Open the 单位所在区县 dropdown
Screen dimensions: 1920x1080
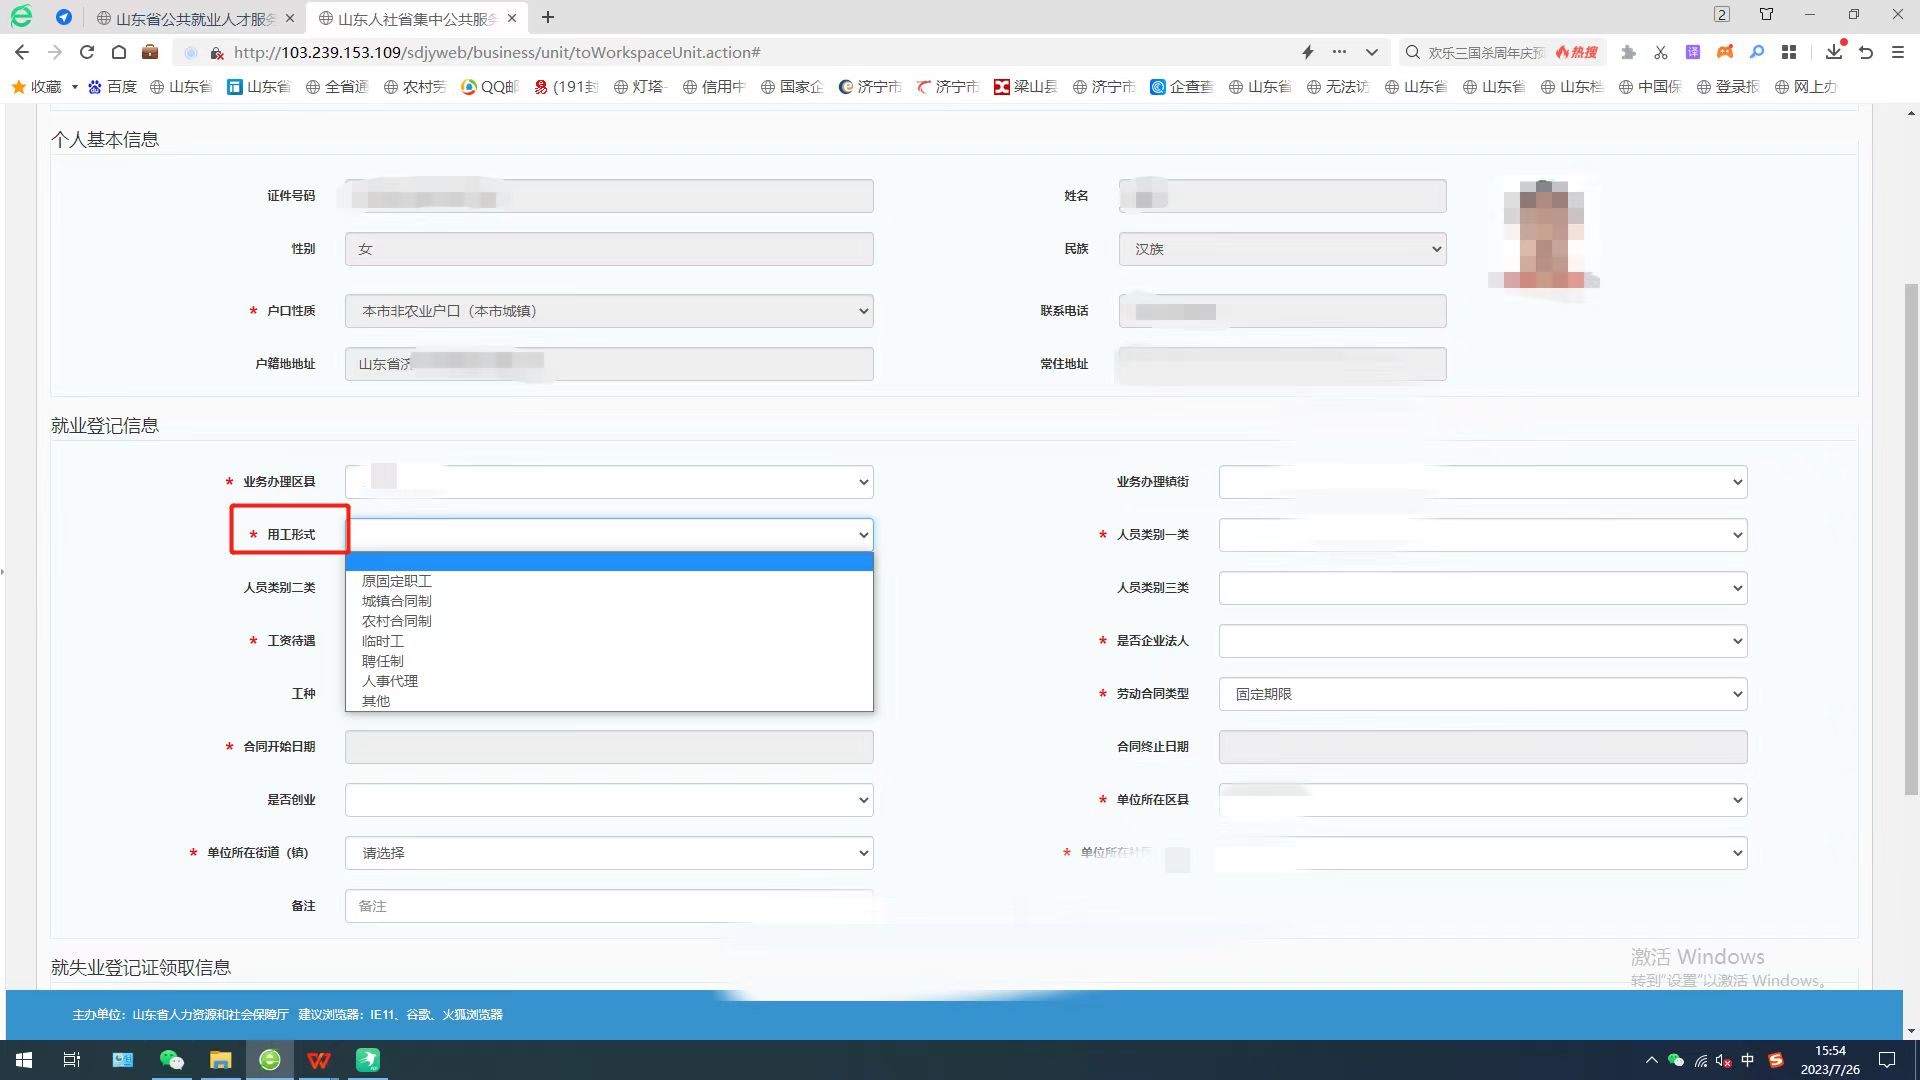point(1483,800)
